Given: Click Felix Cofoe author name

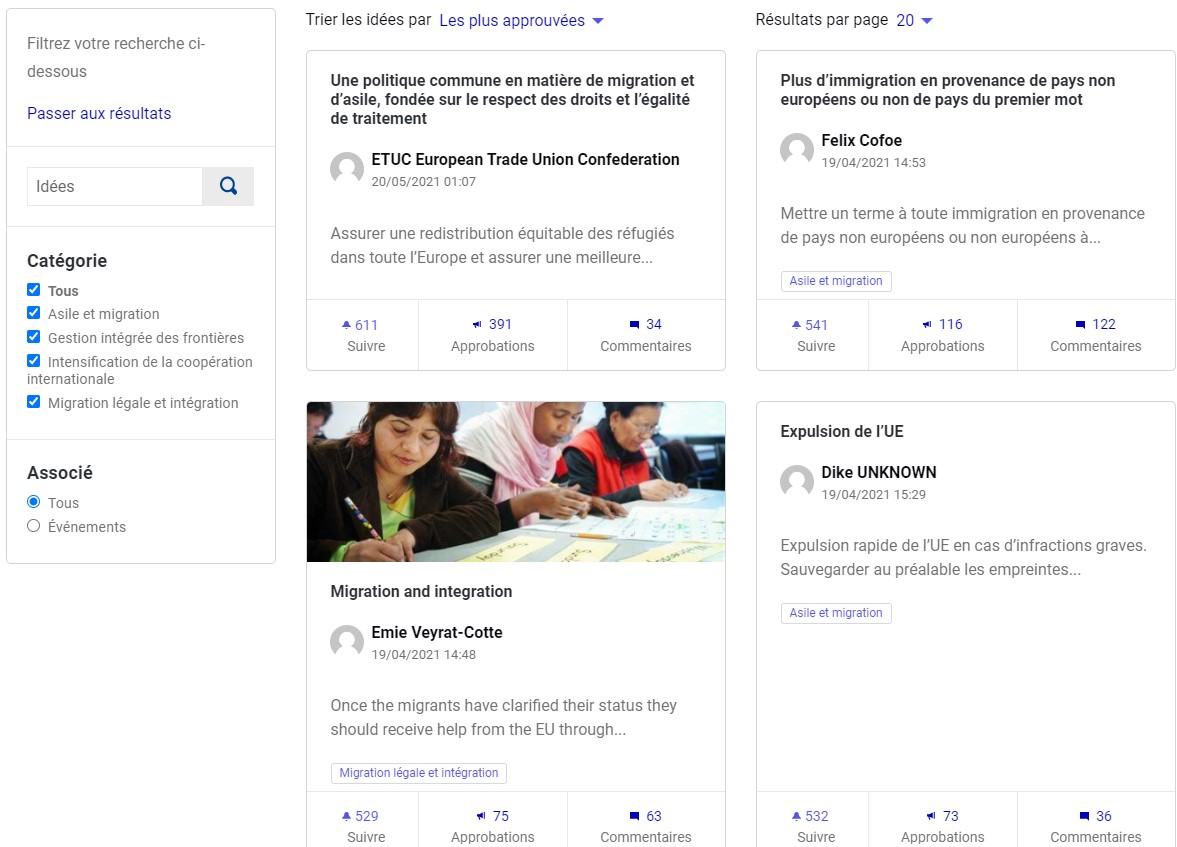Looking at the screenshot, I should (862, 140).
